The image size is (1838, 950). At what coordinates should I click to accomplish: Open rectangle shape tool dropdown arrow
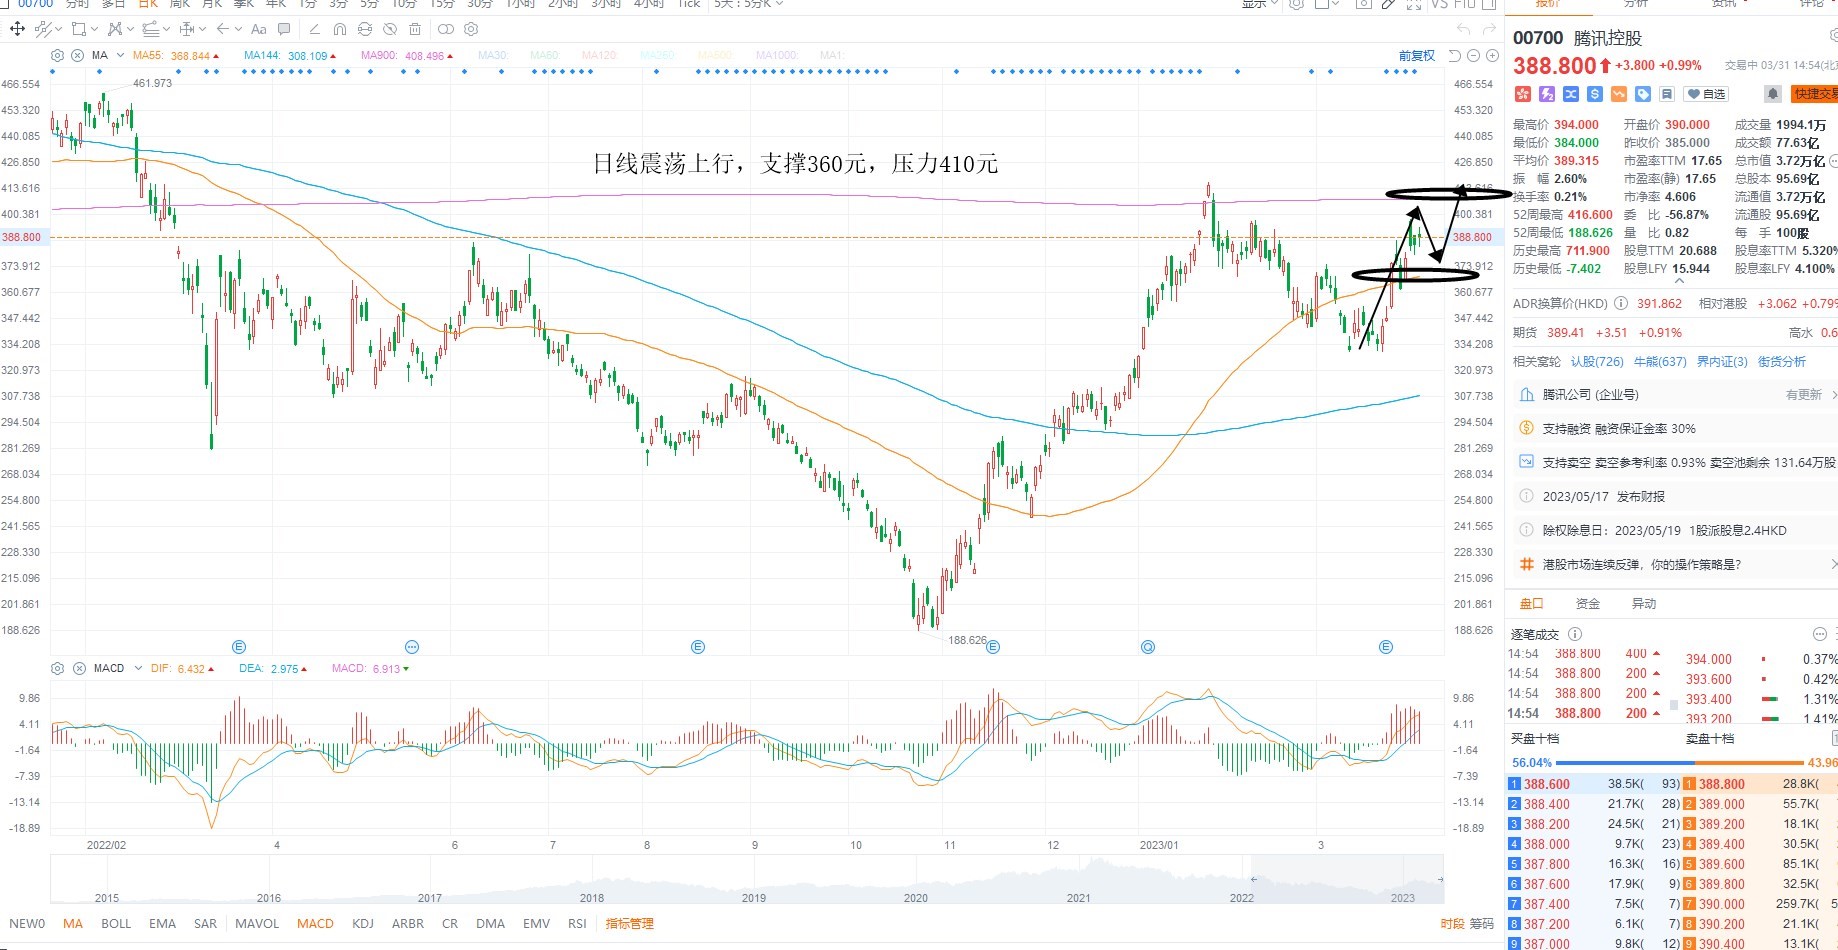[x=94, y=29]
